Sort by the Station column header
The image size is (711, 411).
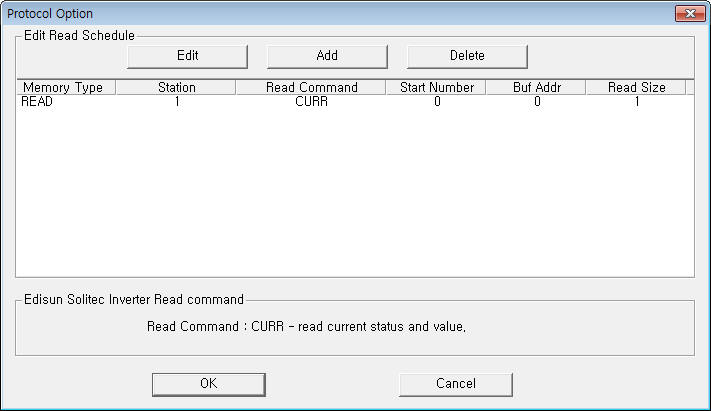click(176, 87)
